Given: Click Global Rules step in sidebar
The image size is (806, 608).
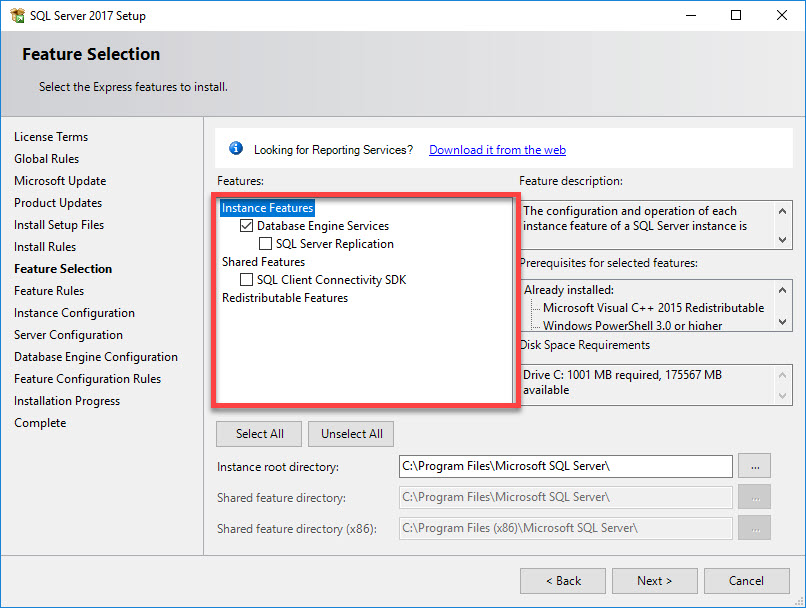Looking at the screenshot, I should [46, 159].
